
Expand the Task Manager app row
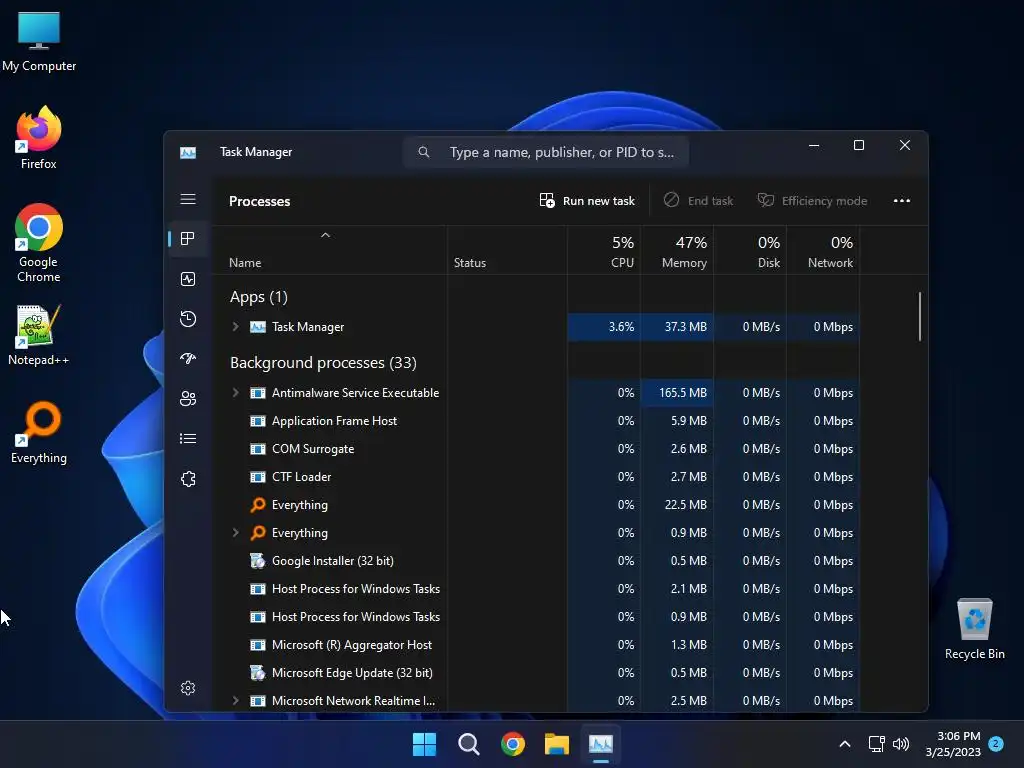(236, 327)
